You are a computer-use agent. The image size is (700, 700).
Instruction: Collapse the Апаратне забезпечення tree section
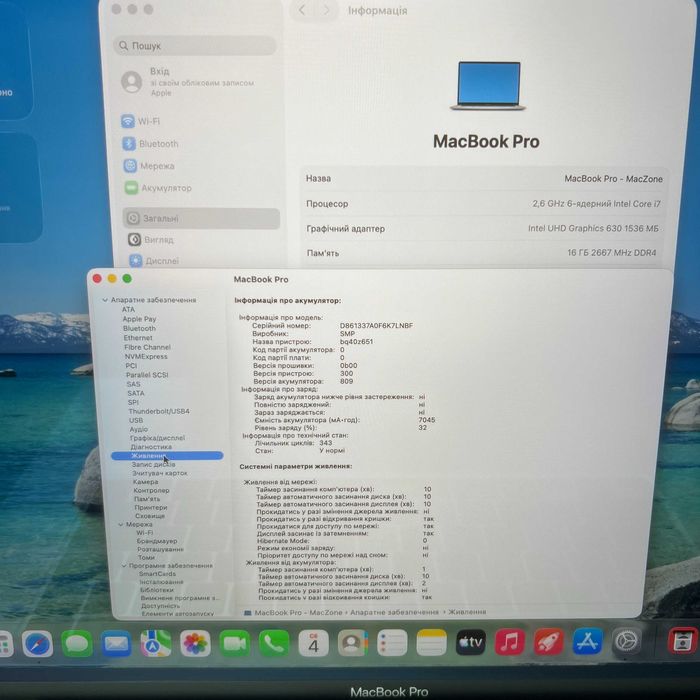(105, 300)
